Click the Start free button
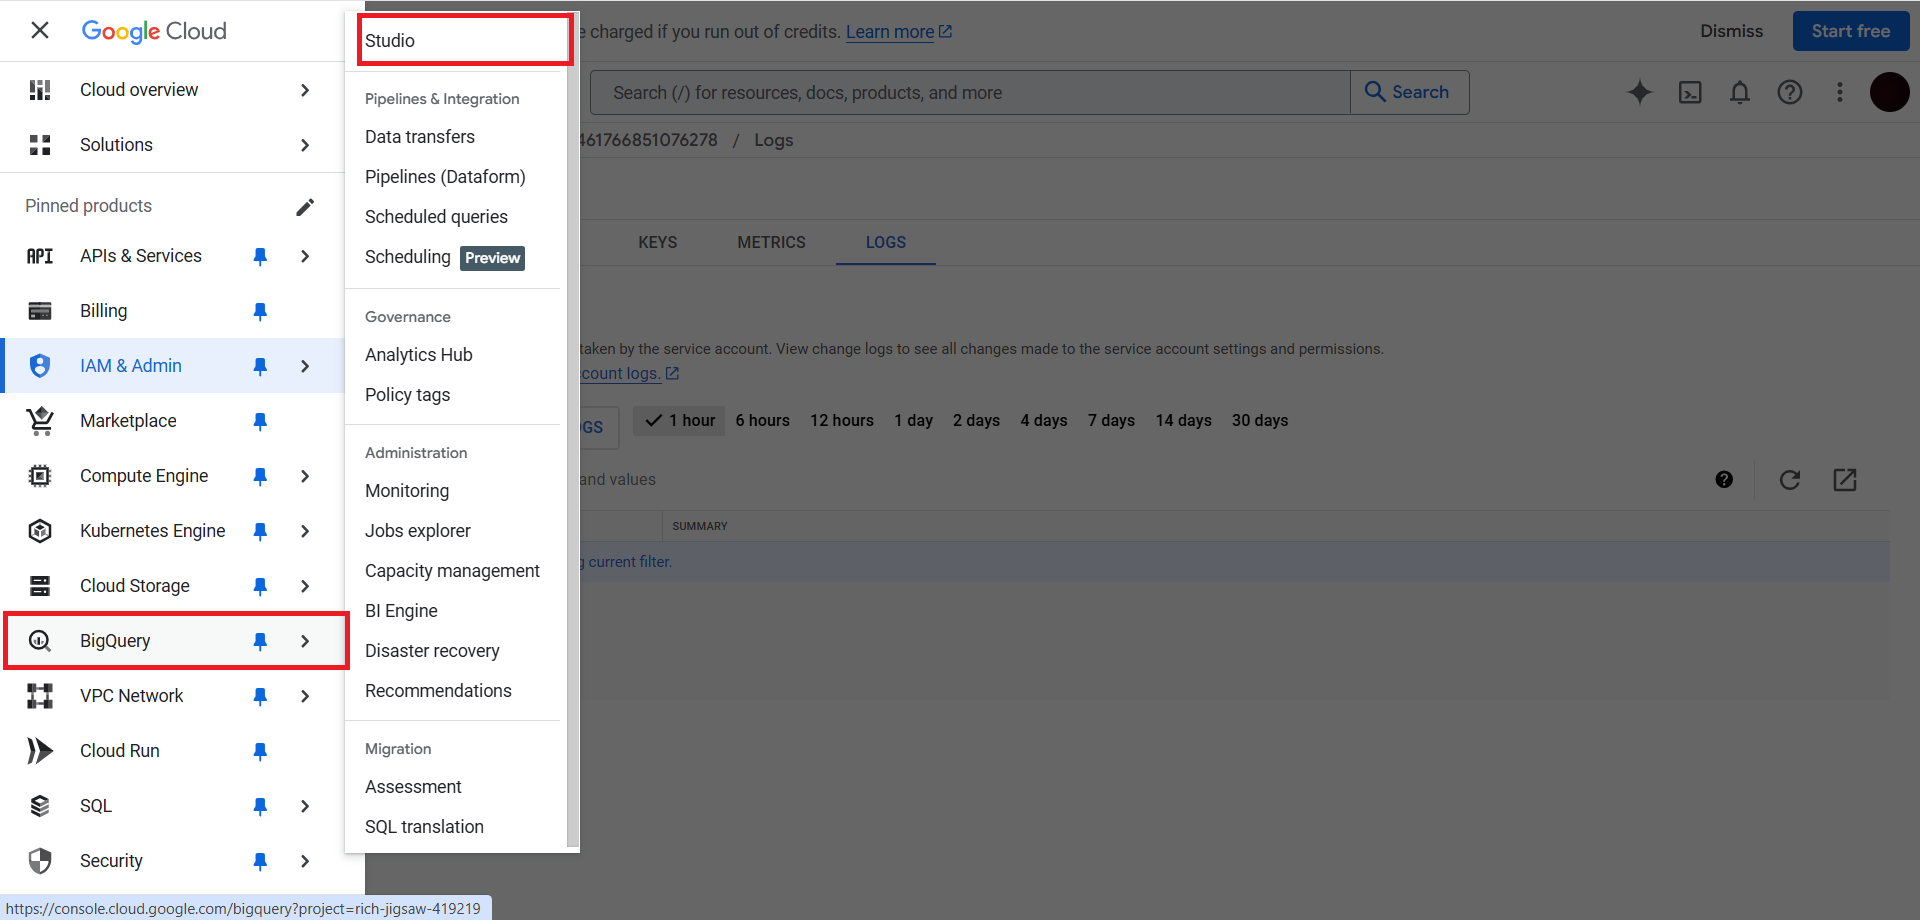Image resolution: width=1920 pixels, height=924 pixels. (1850, 31)
